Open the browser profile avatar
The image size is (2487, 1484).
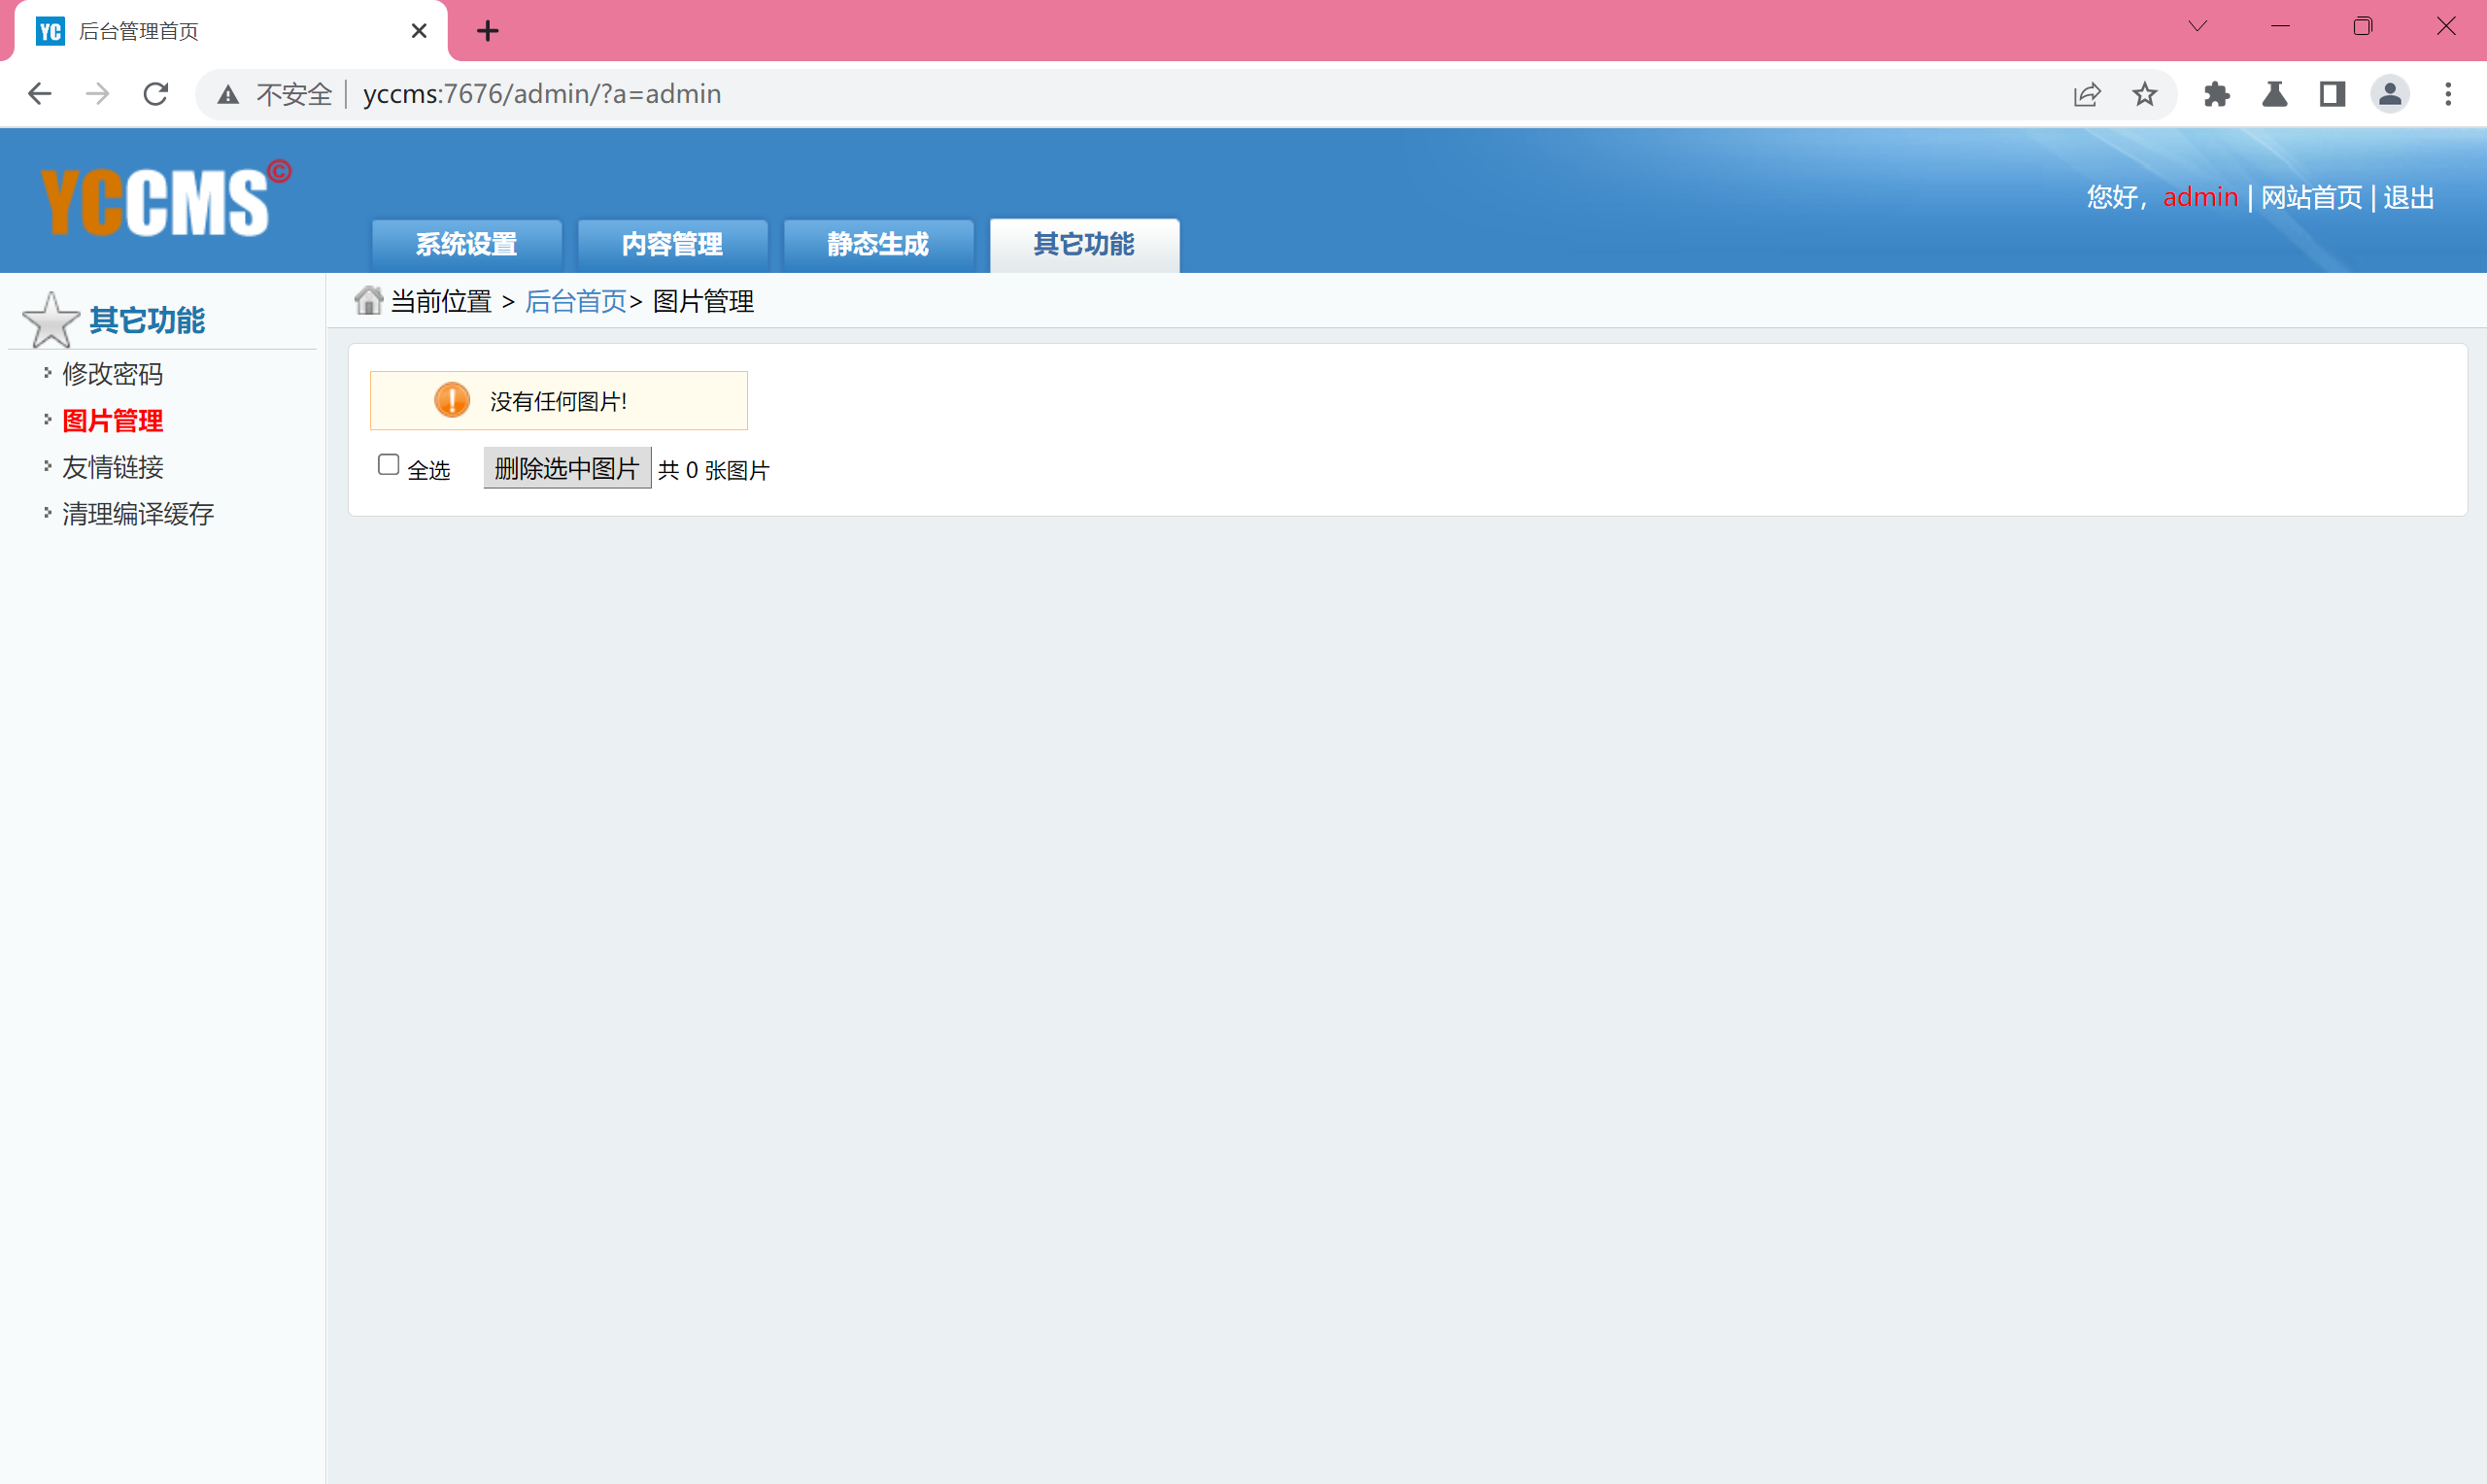click(x=2389, y=94)
